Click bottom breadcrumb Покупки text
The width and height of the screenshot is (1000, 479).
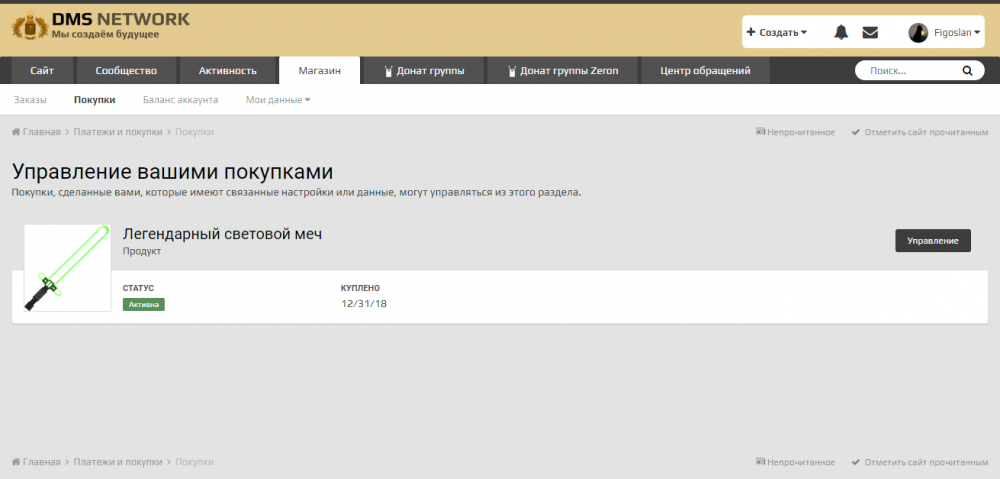click(x=195, y=462)
